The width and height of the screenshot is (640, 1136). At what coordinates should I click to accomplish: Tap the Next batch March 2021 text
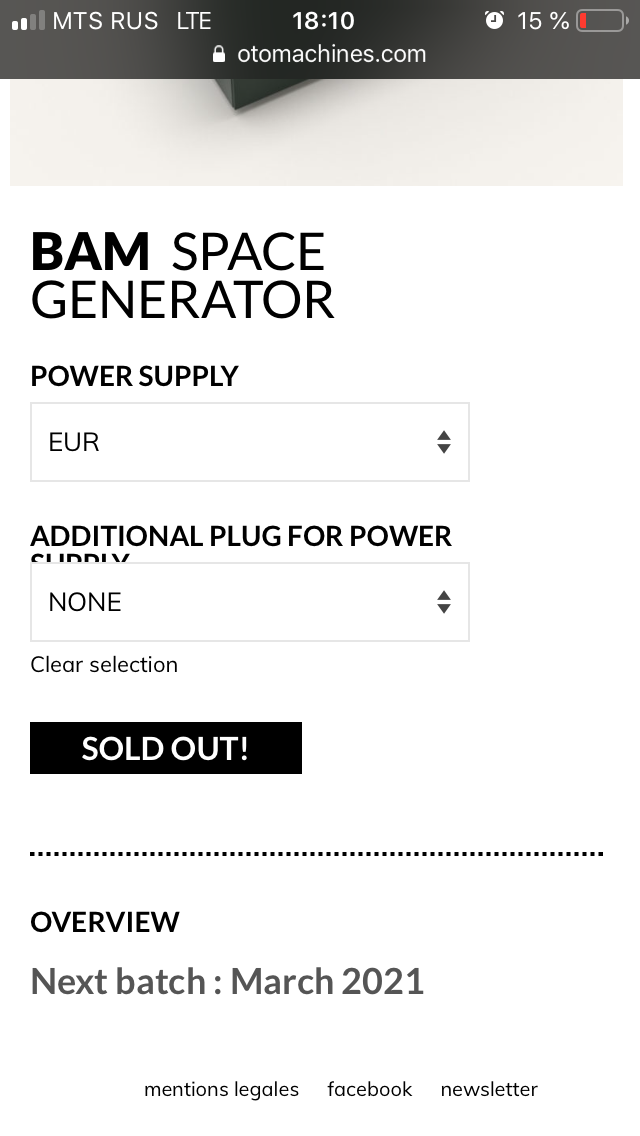227,981
